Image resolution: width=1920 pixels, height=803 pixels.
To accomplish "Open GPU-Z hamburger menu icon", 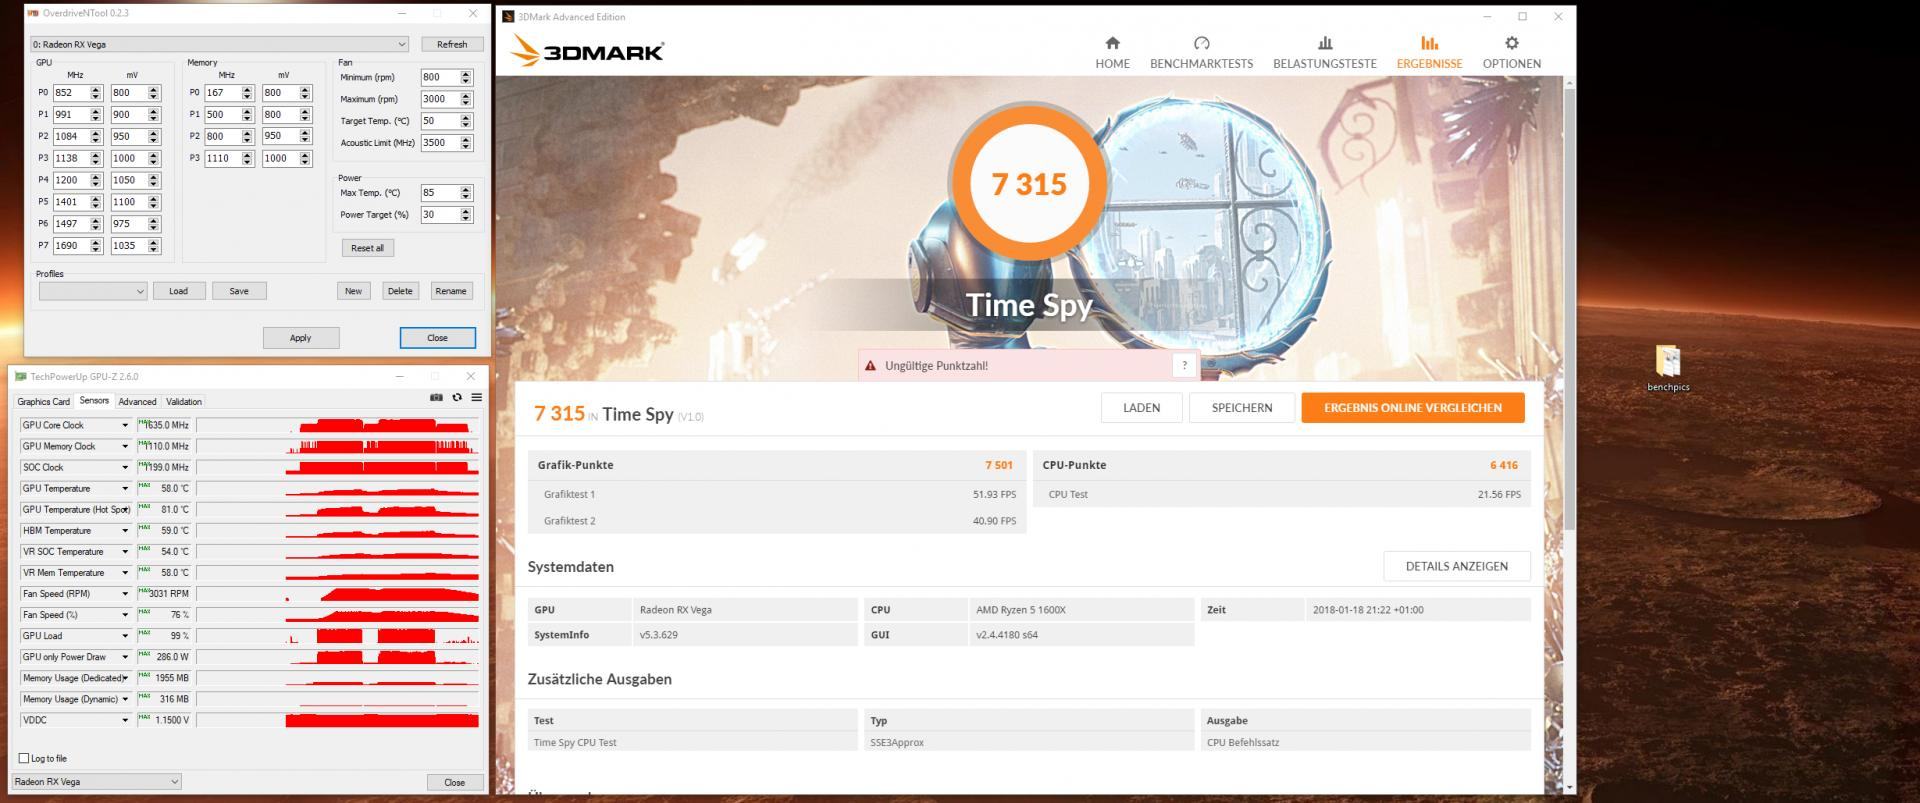I will [477, 397].
